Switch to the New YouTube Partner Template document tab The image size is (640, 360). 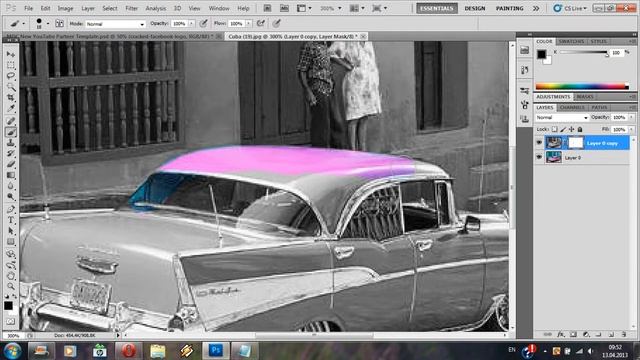113,36
